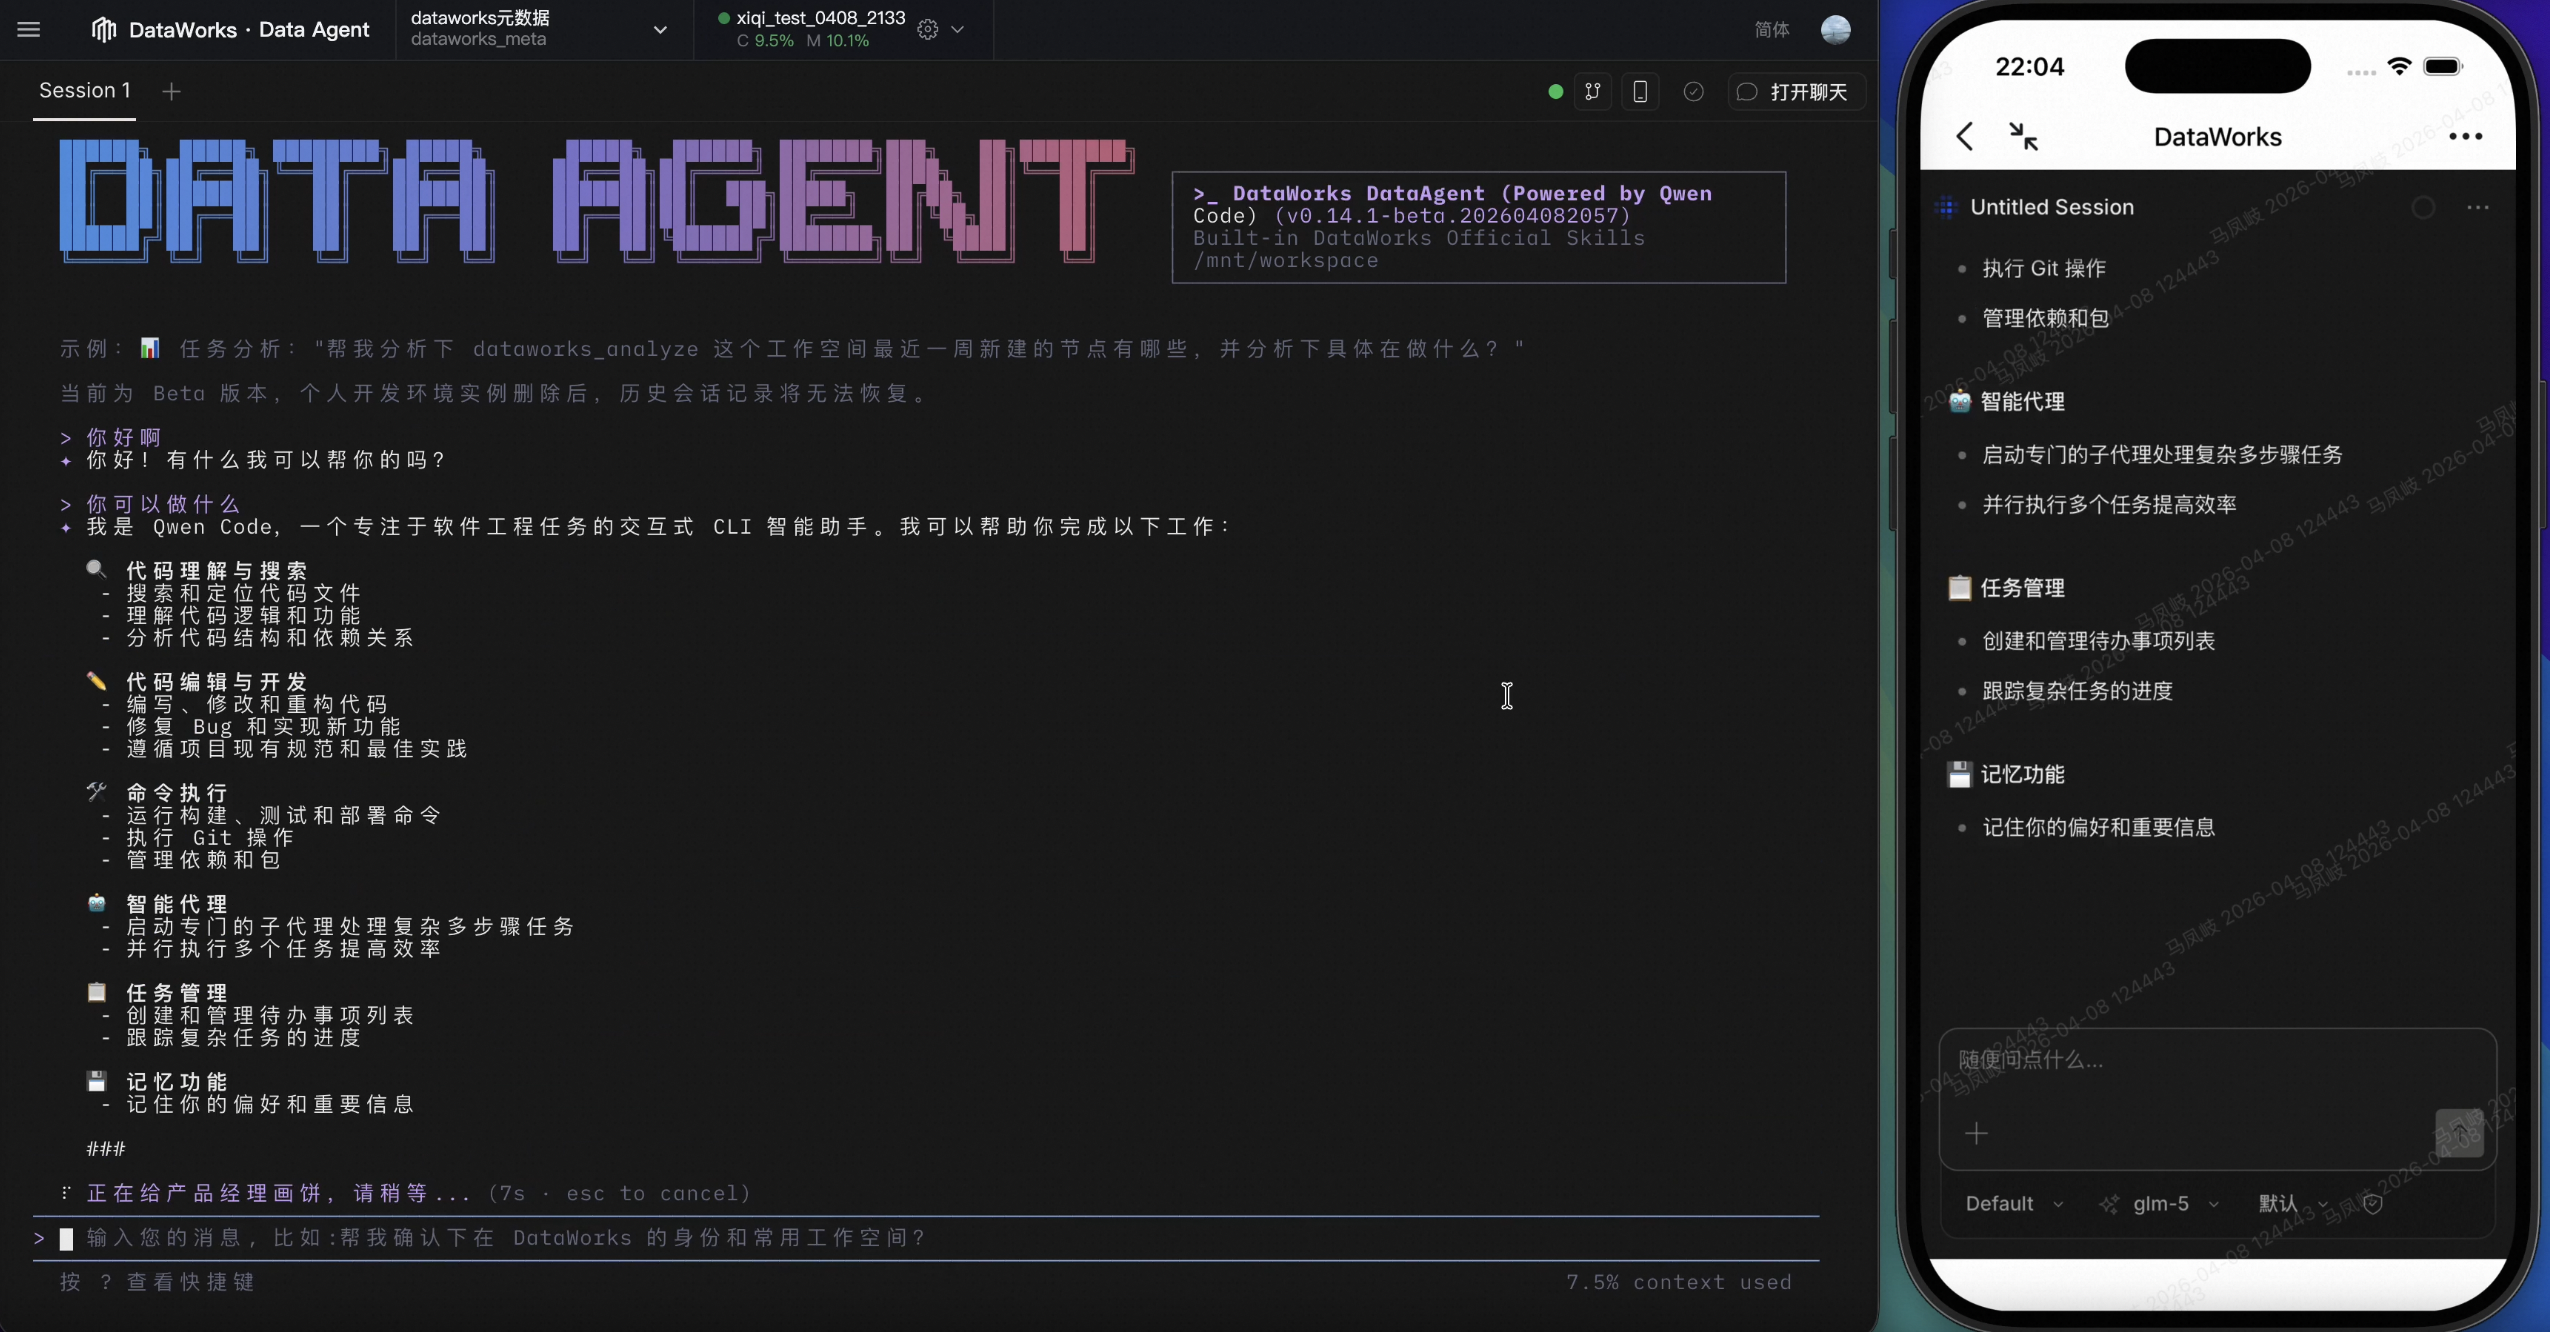Tap the Wi-Fi icon in phone status bar
Viewport: 2550px width, 1332px height.
coord(2399,66)
